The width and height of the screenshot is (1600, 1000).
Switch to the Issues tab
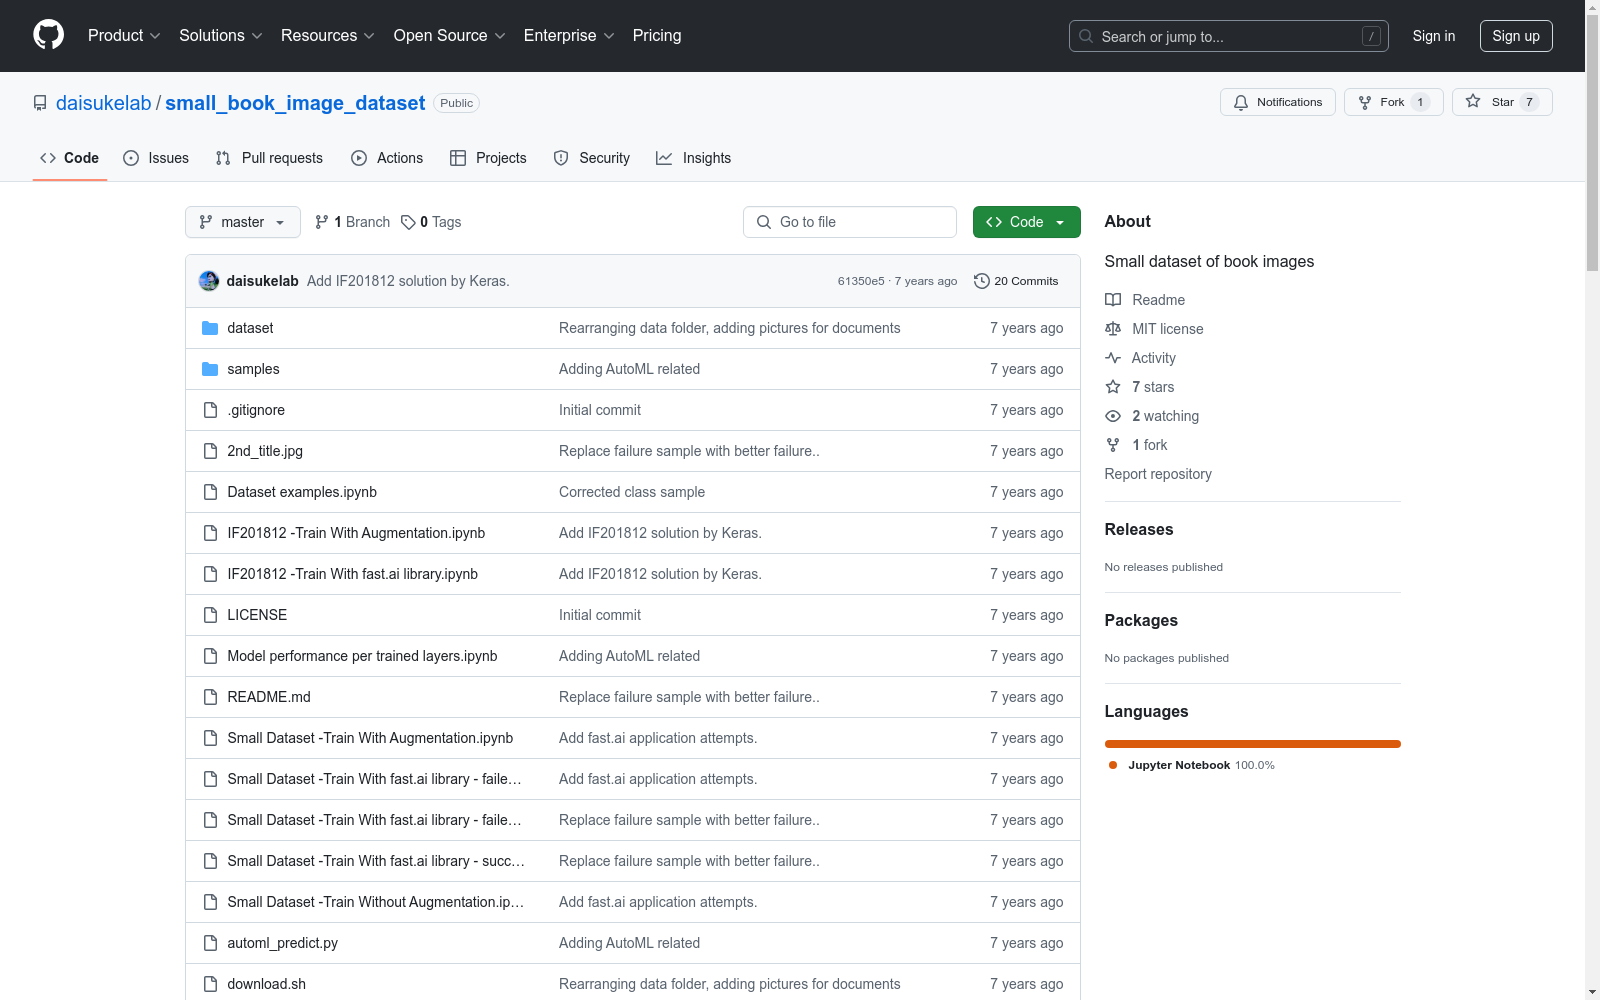pyautogui.click(x=156, y=158)
